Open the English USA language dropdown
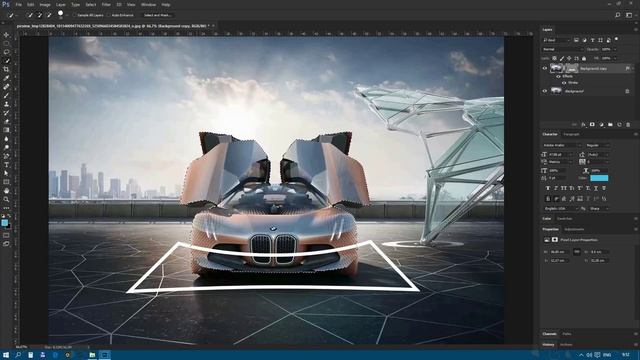This screenshot has width=640, height=360. 560,209
